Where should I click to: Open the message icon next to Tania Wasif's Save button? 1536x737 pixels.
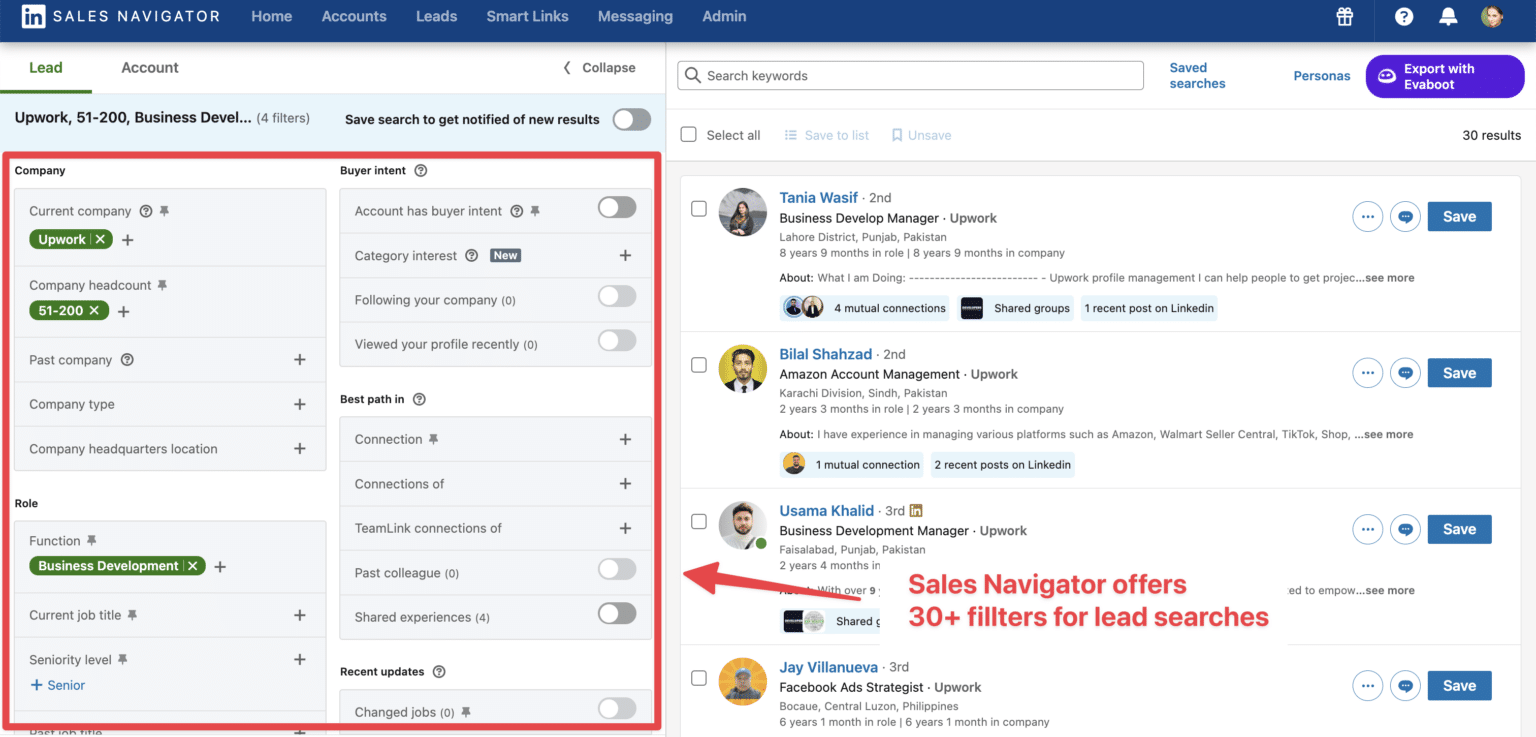coord(1405,216)
